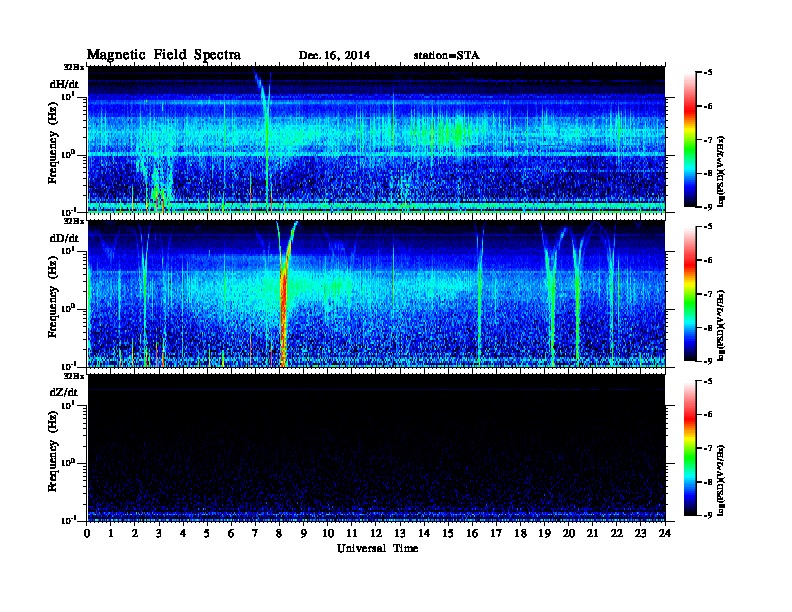The width and height of the screenshot is (792, 612).
Task: Click the hour "6" Universal Time tick label
Action: [x=231, y=533]
